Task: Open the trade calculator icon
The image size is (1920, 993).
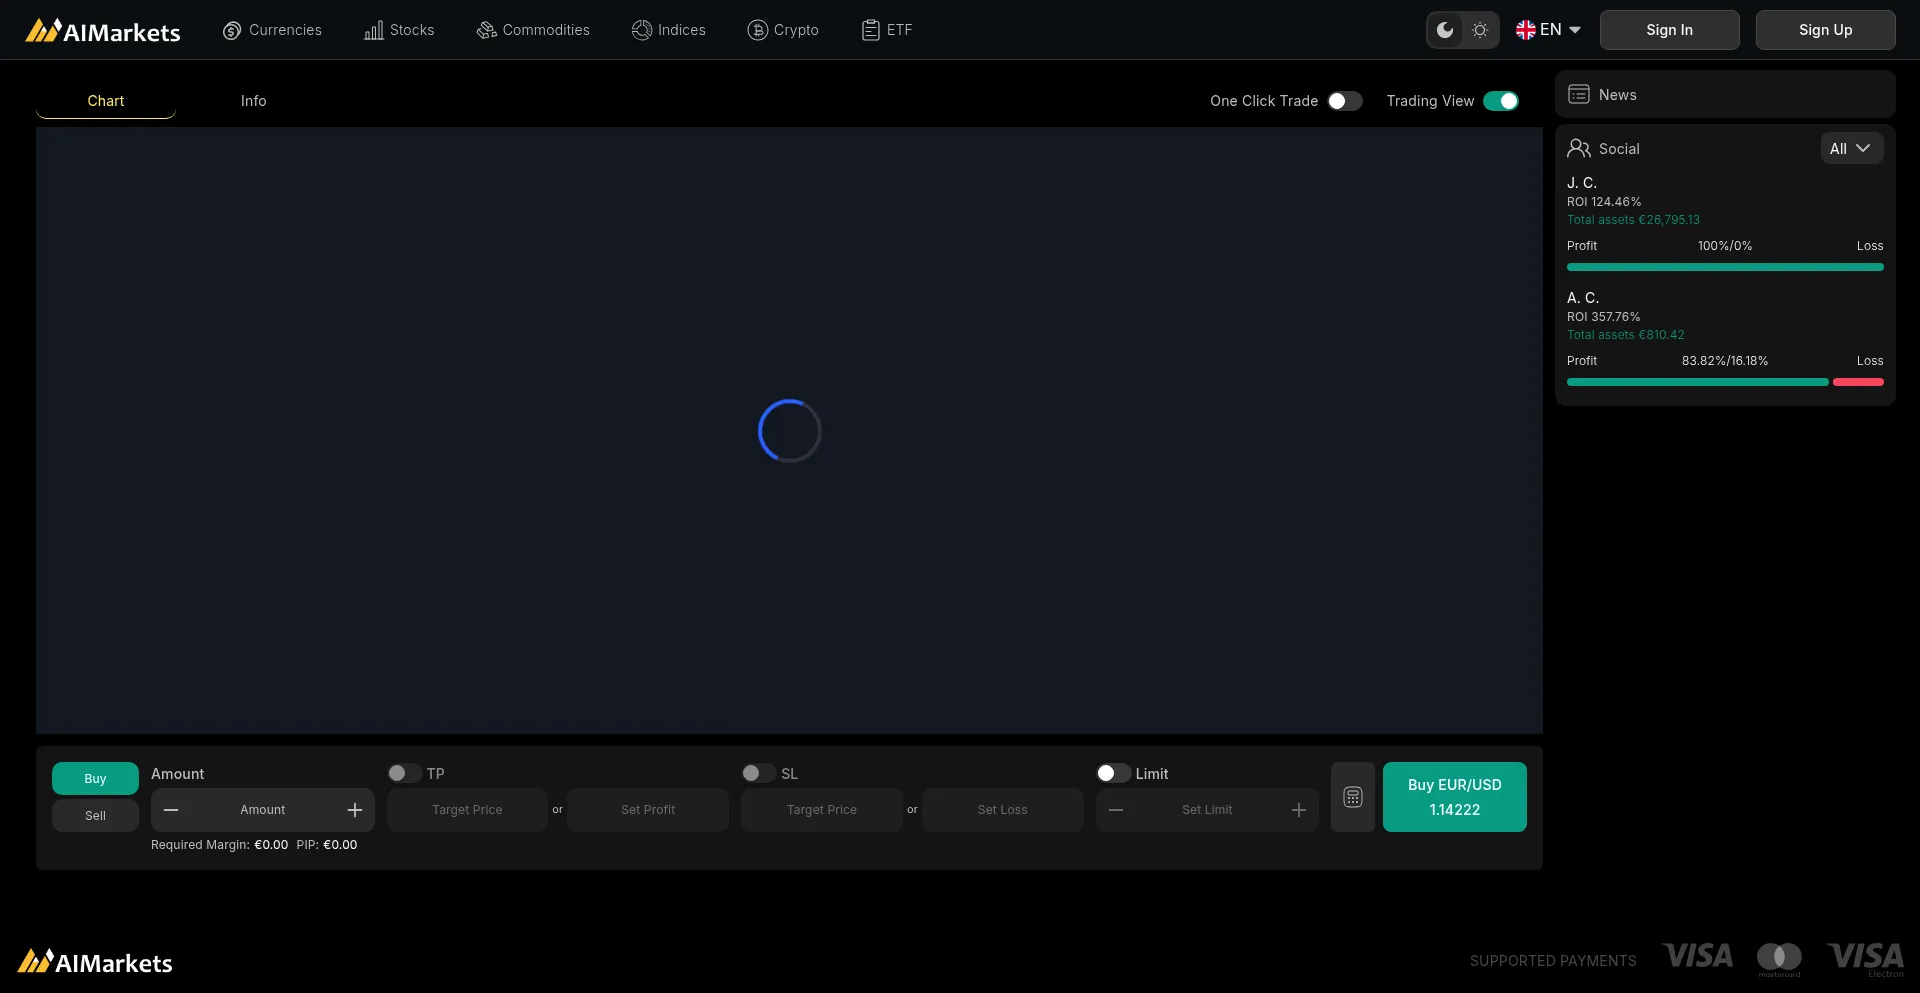Action: coord(1353,797)
